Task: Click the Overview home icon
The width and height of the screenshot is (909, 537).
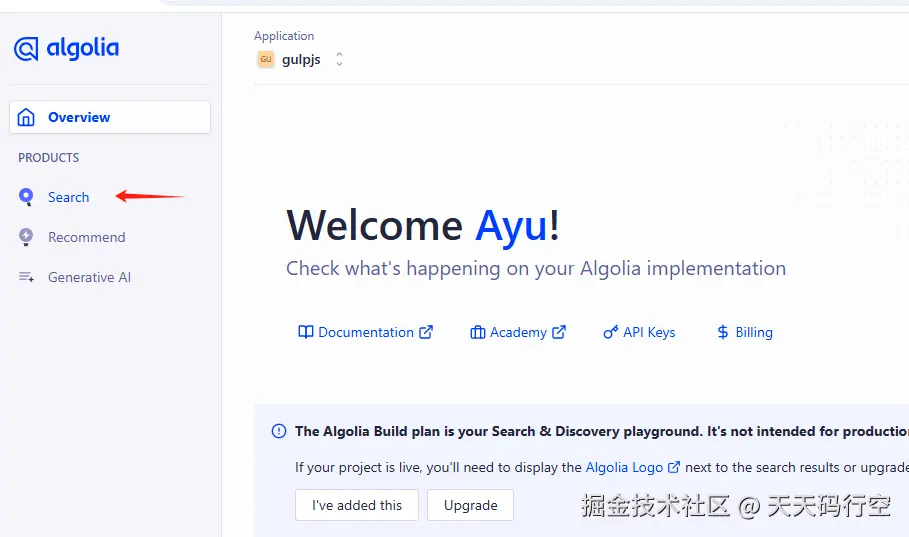Action: pos(26,117)
